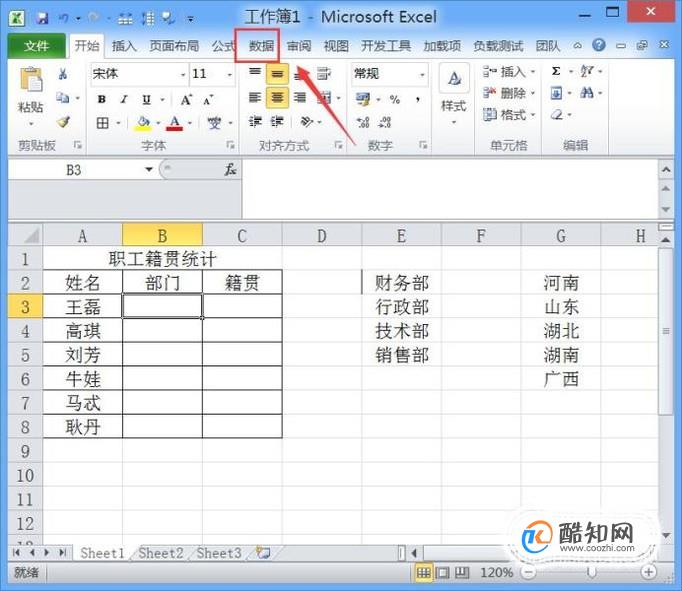This screenshot has height=591, width=682.
Task: Click the increase indent icon
Action: click(277, 121)
